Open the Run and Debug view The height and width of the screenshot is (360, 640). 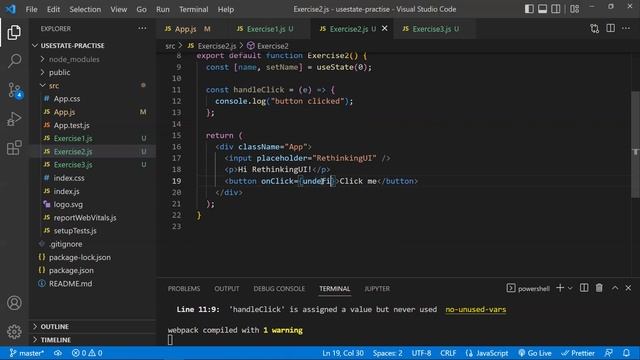tap(14, 119)
